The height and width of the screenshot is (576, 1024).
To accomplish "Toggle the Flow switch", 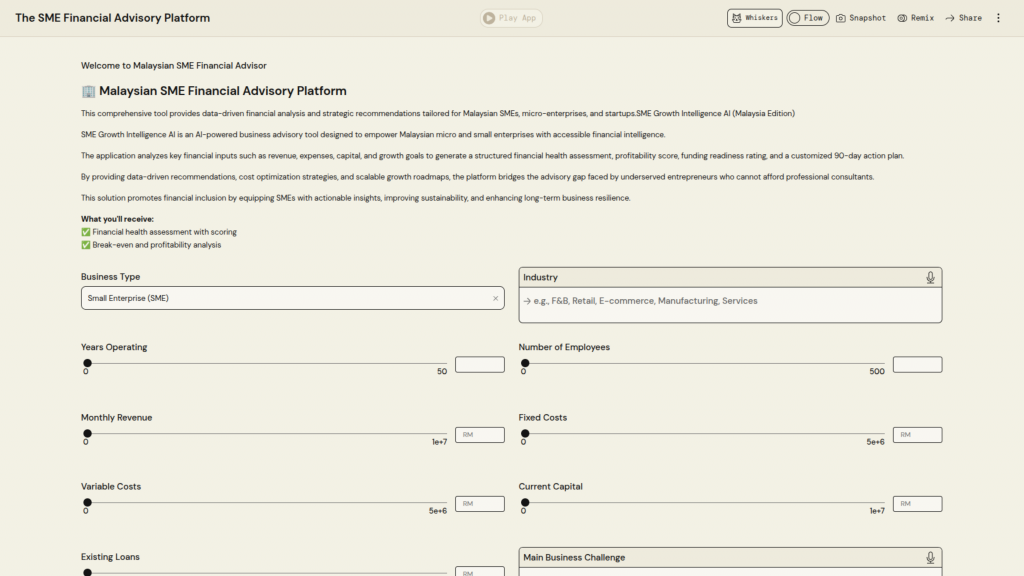I will click(x=807, y=18).
